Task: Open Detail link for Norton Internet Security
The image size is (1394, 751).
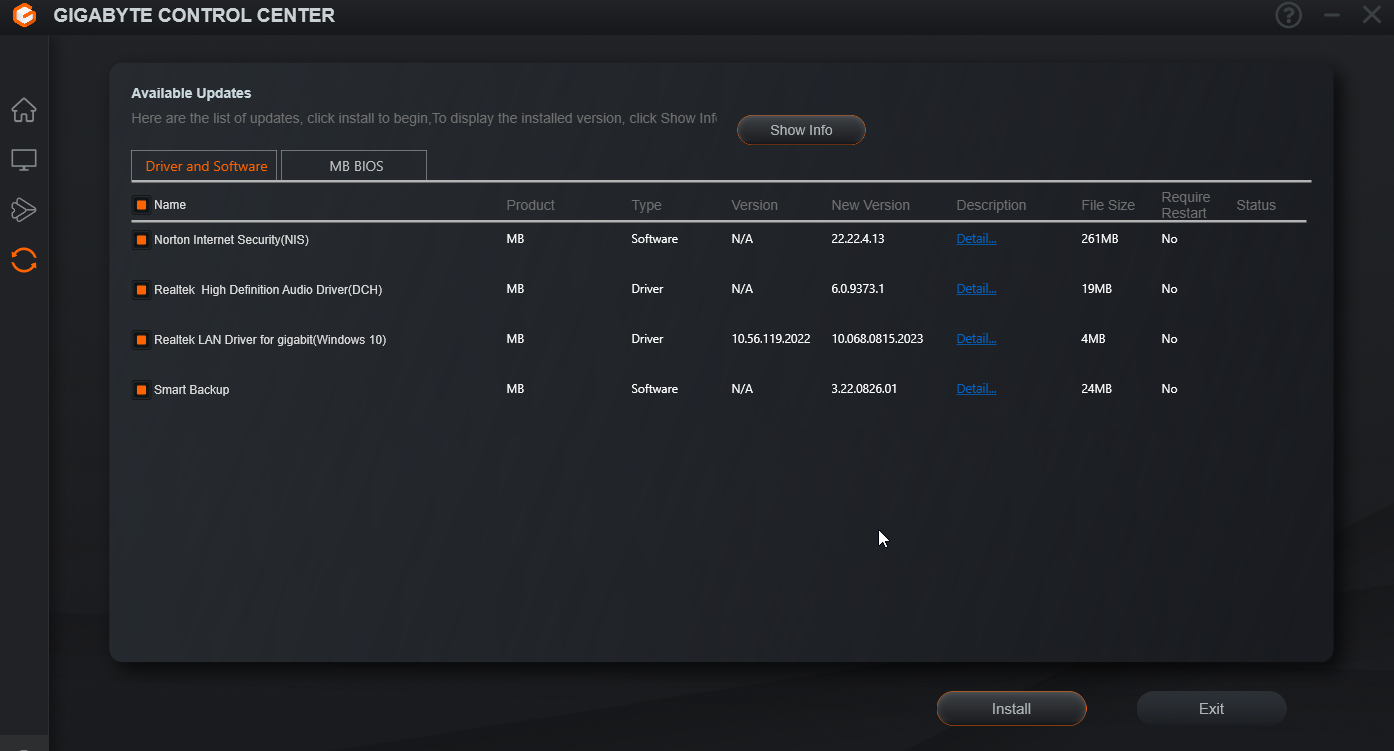Action: pos(976,239)
